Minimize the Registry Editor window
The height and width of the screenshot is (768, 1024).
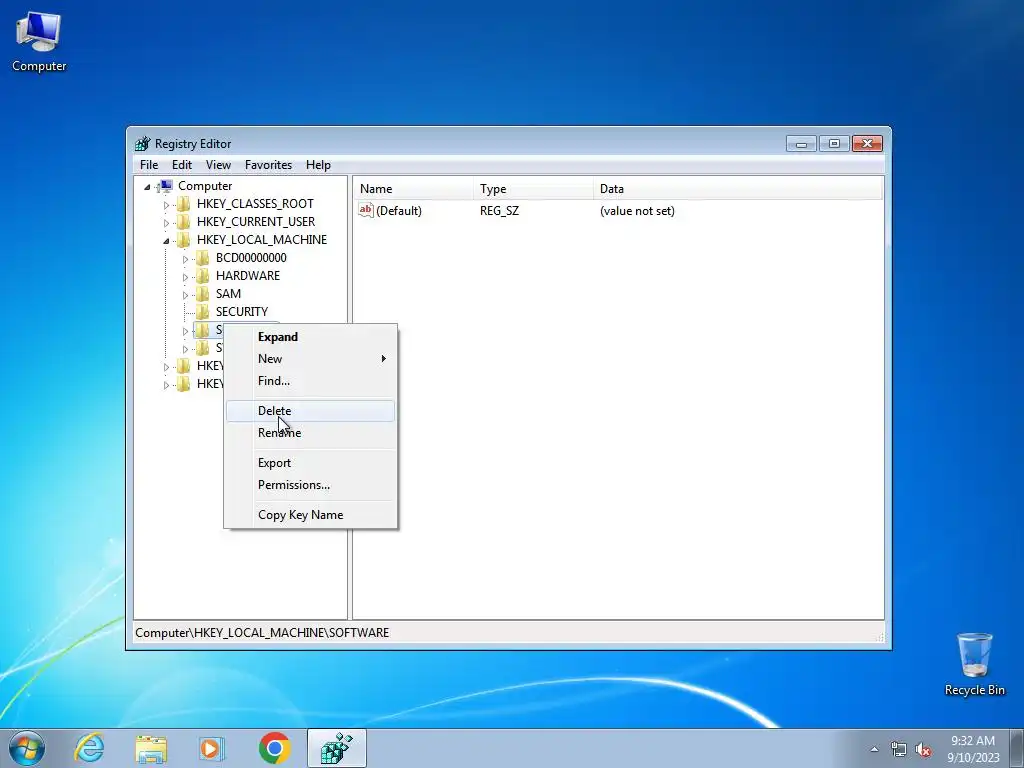pos(801,144)
